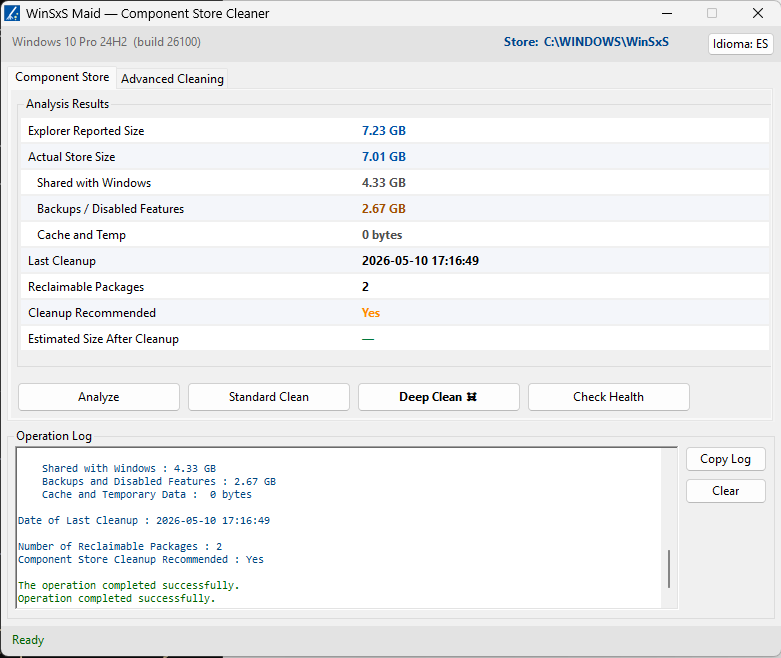The width and height of the screenshot is (781, 658).
Task: Switch to the Advanced Cleaning tab
Action: pos(172,79)
